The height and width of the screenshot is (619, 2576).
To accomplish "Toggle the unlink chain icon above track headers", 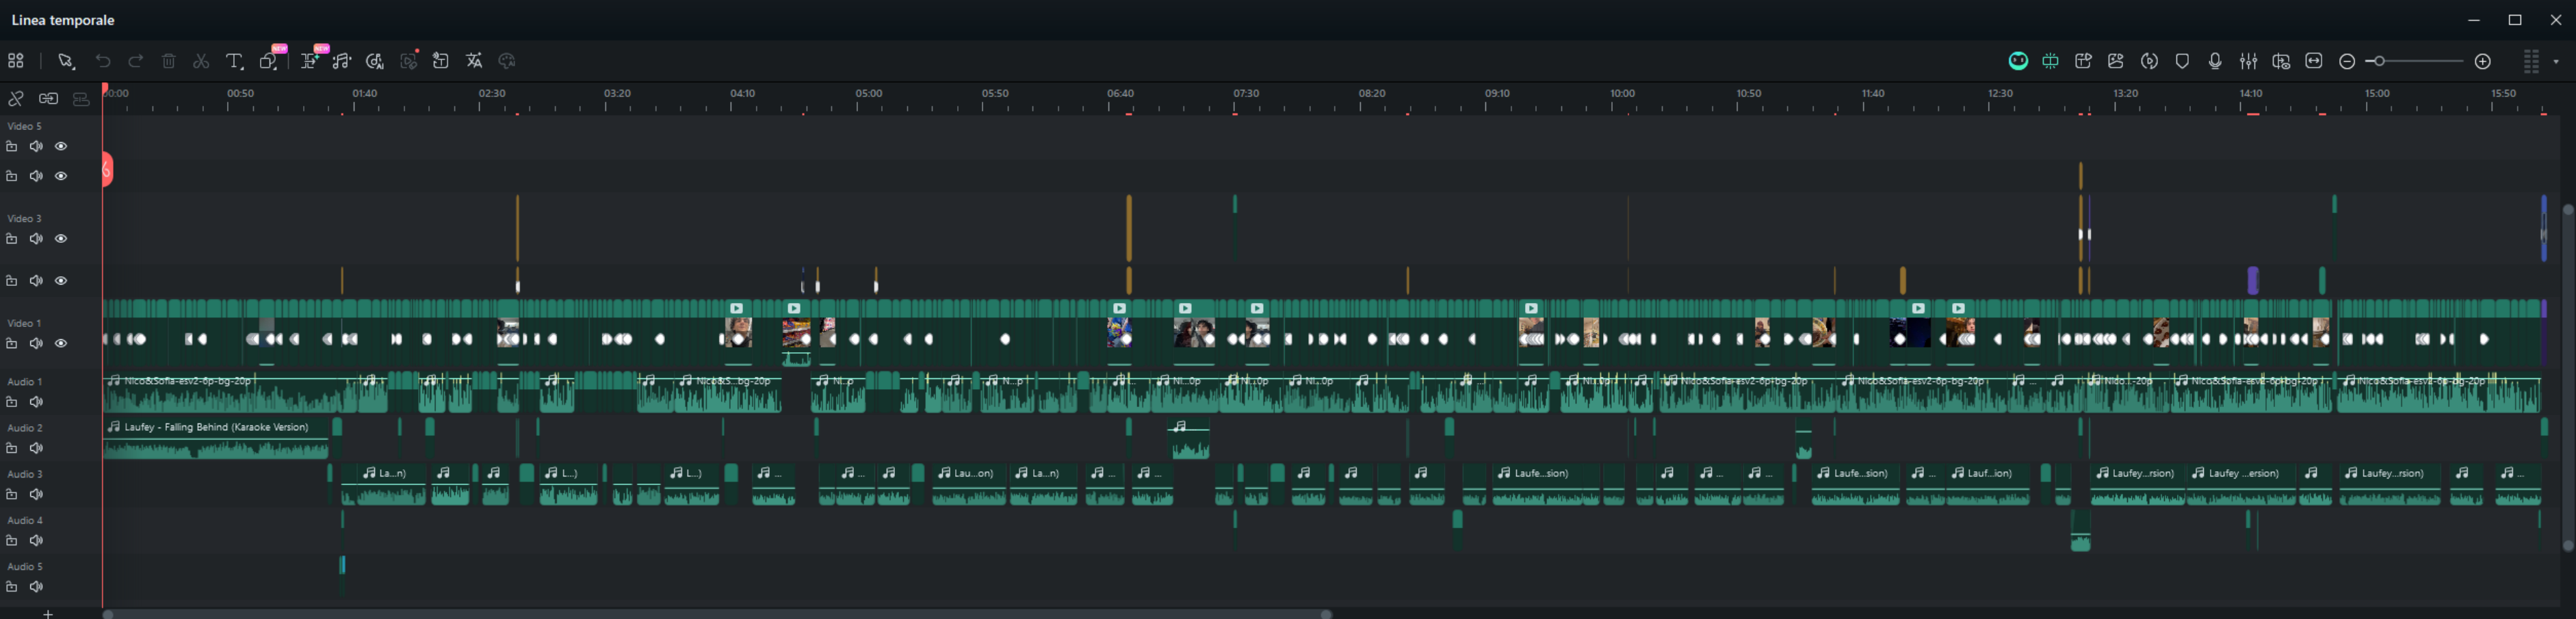I will tap(16, 99).
